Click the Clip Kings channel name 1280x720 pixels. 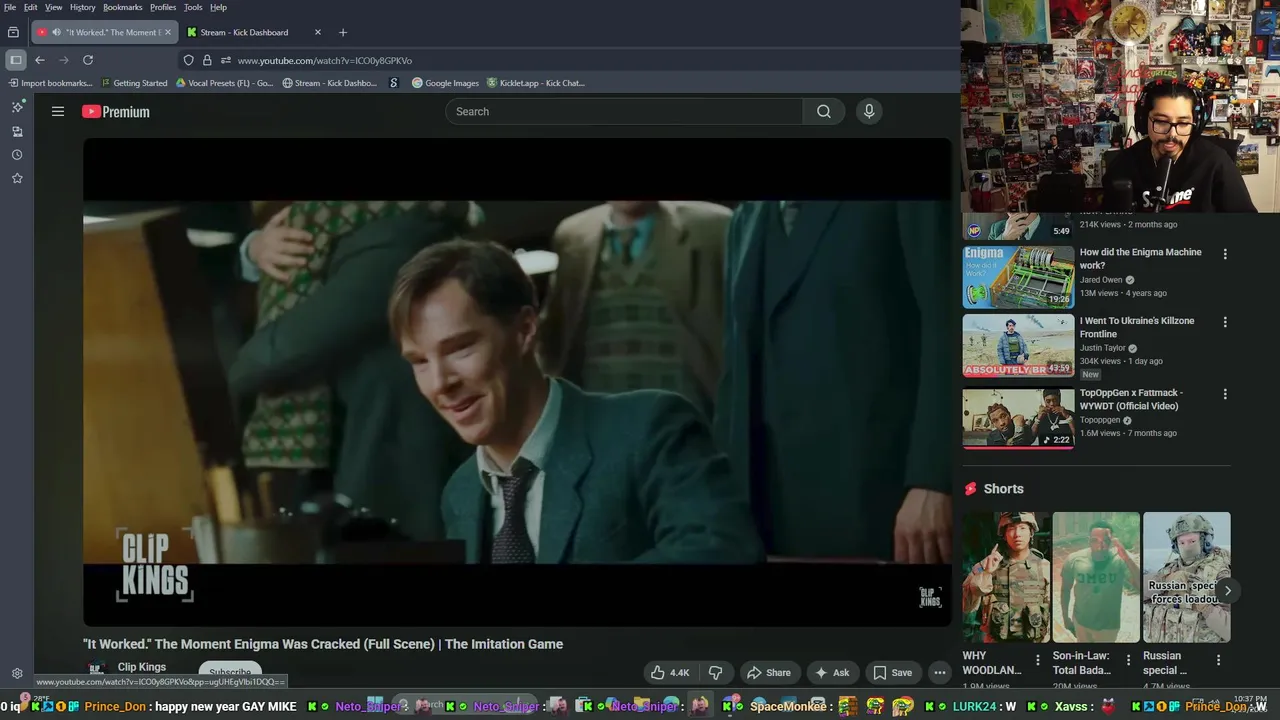click(x=142, y=667)
